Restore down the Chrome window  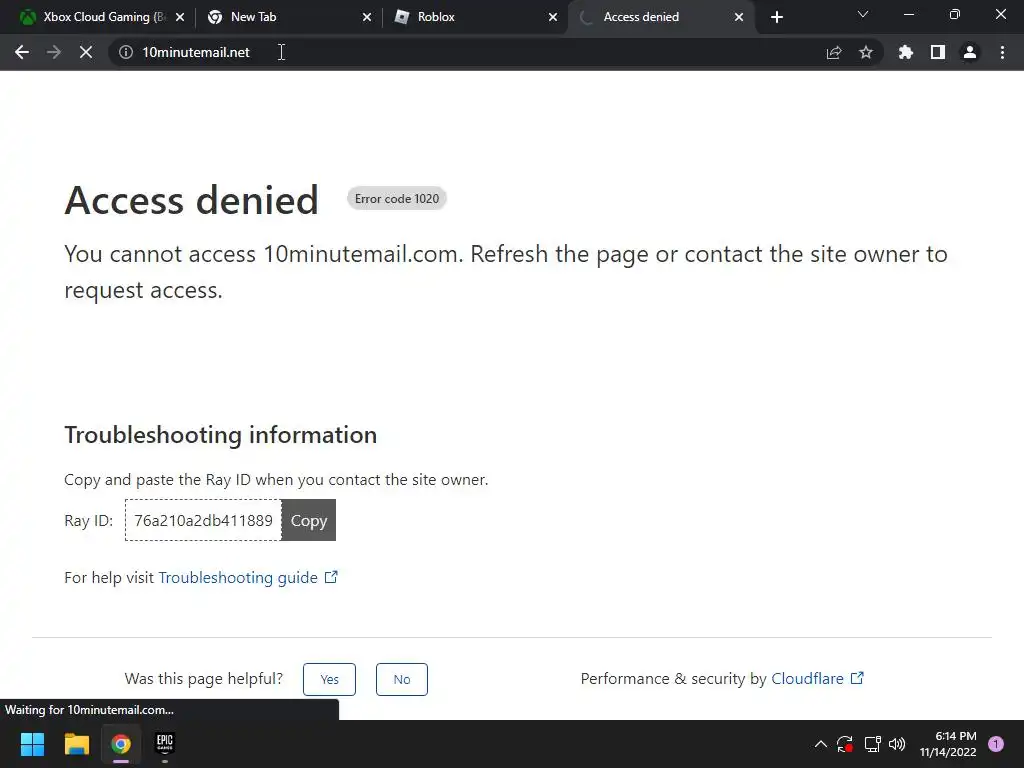[955, 14]
